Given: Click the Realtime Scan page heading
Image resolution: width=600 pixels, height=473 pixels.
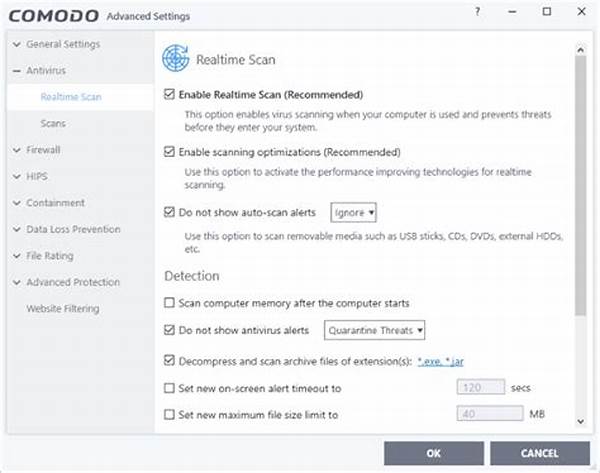Looking at the screenshot, I should click(x=236, y=60).
